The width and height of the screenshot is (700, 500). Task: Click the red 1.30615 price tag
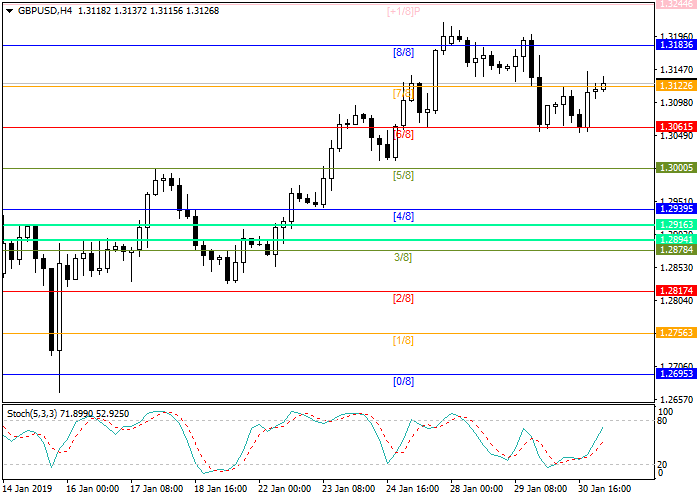pos(675,127)
